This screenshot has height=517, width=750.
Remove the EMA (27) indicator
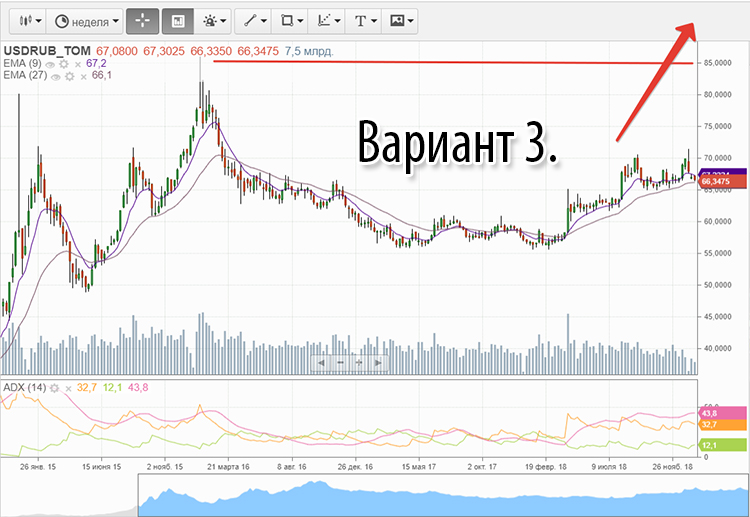[83, 75]
